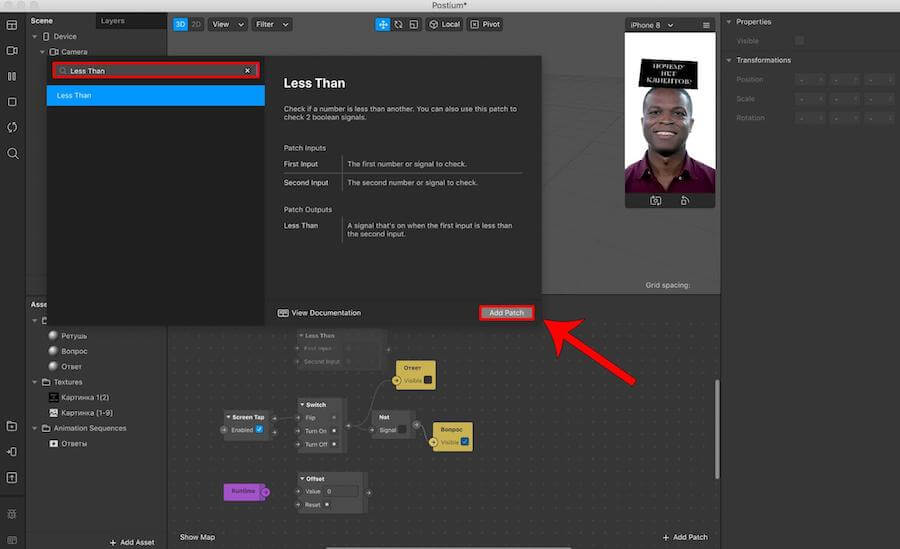900x549 pixels.
Task: Click the pause icon in left sidebar
Action: 11,76
